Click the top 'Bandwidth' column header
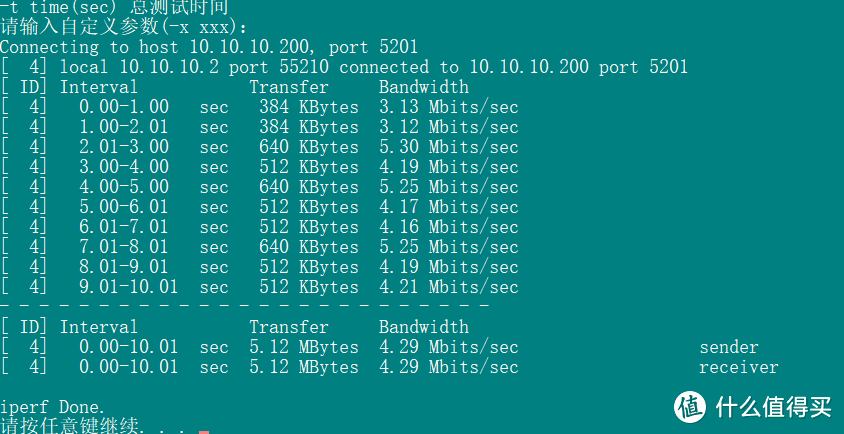This screenshot has width=844, height=434. 424,87
